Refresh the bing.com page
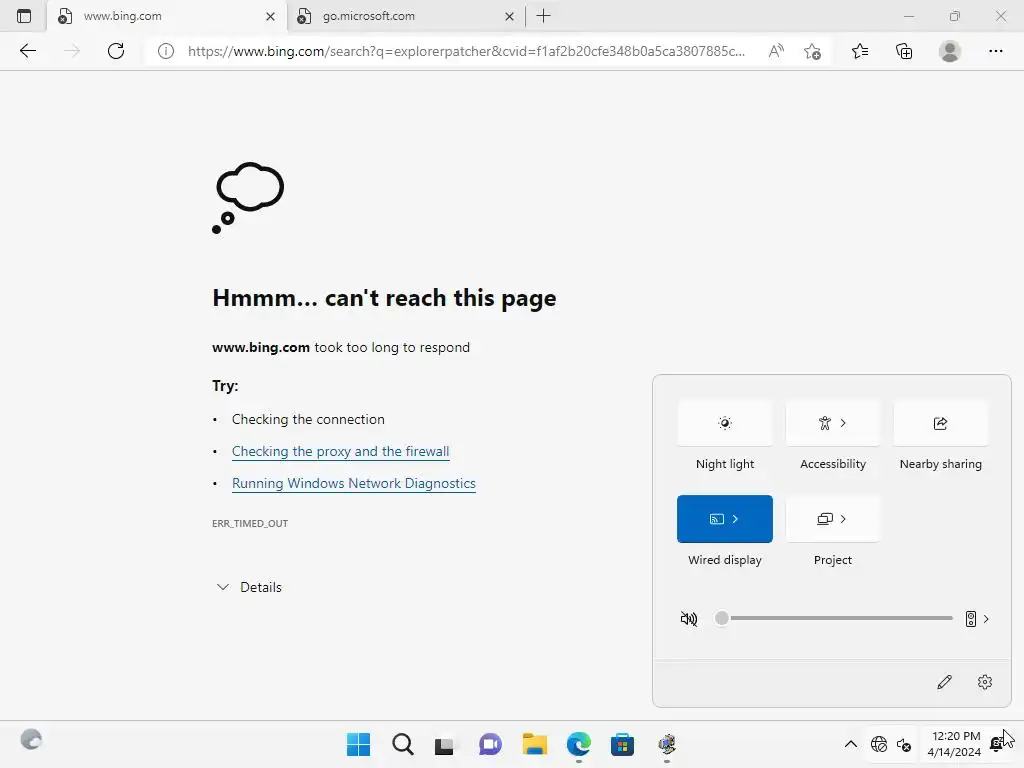 click(116, 51)
